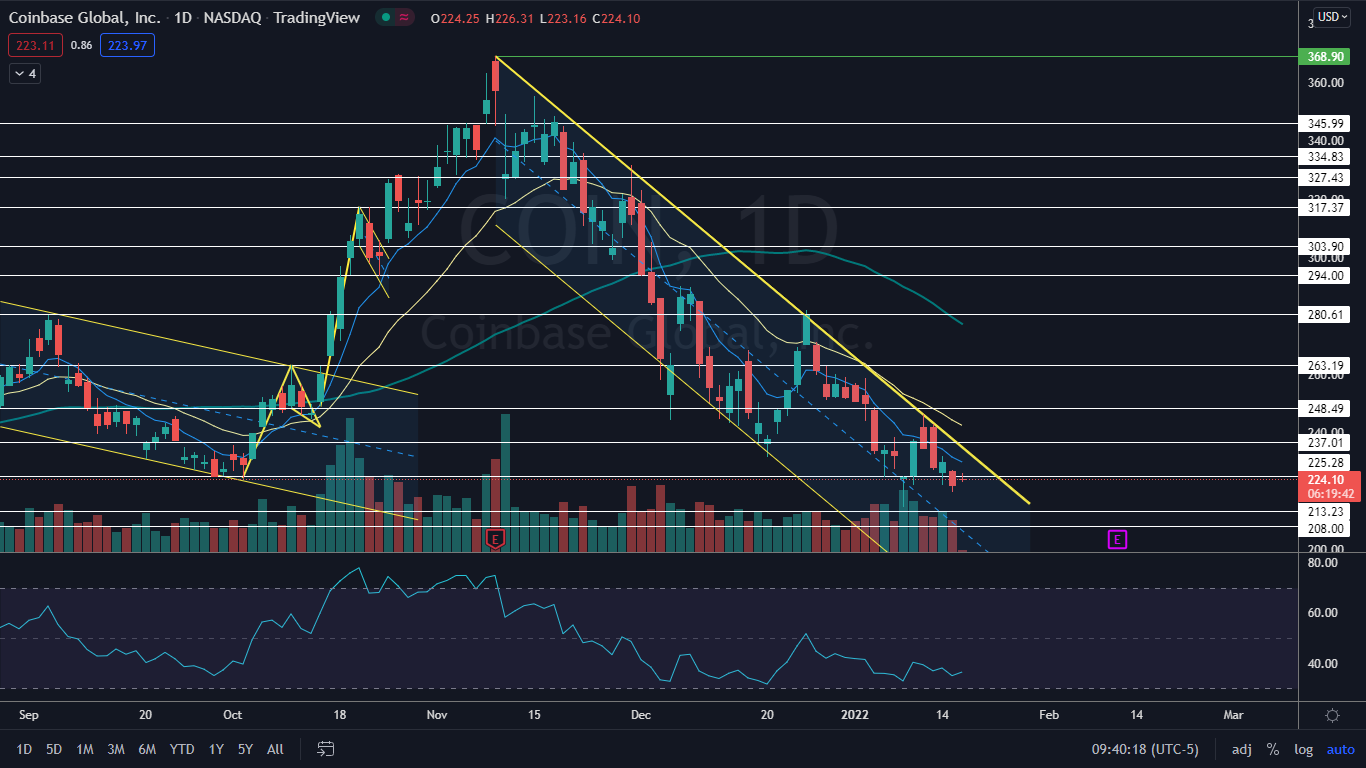Click the 248.49 price level label
This screenshot has height=768, width=1366.
1325,409
